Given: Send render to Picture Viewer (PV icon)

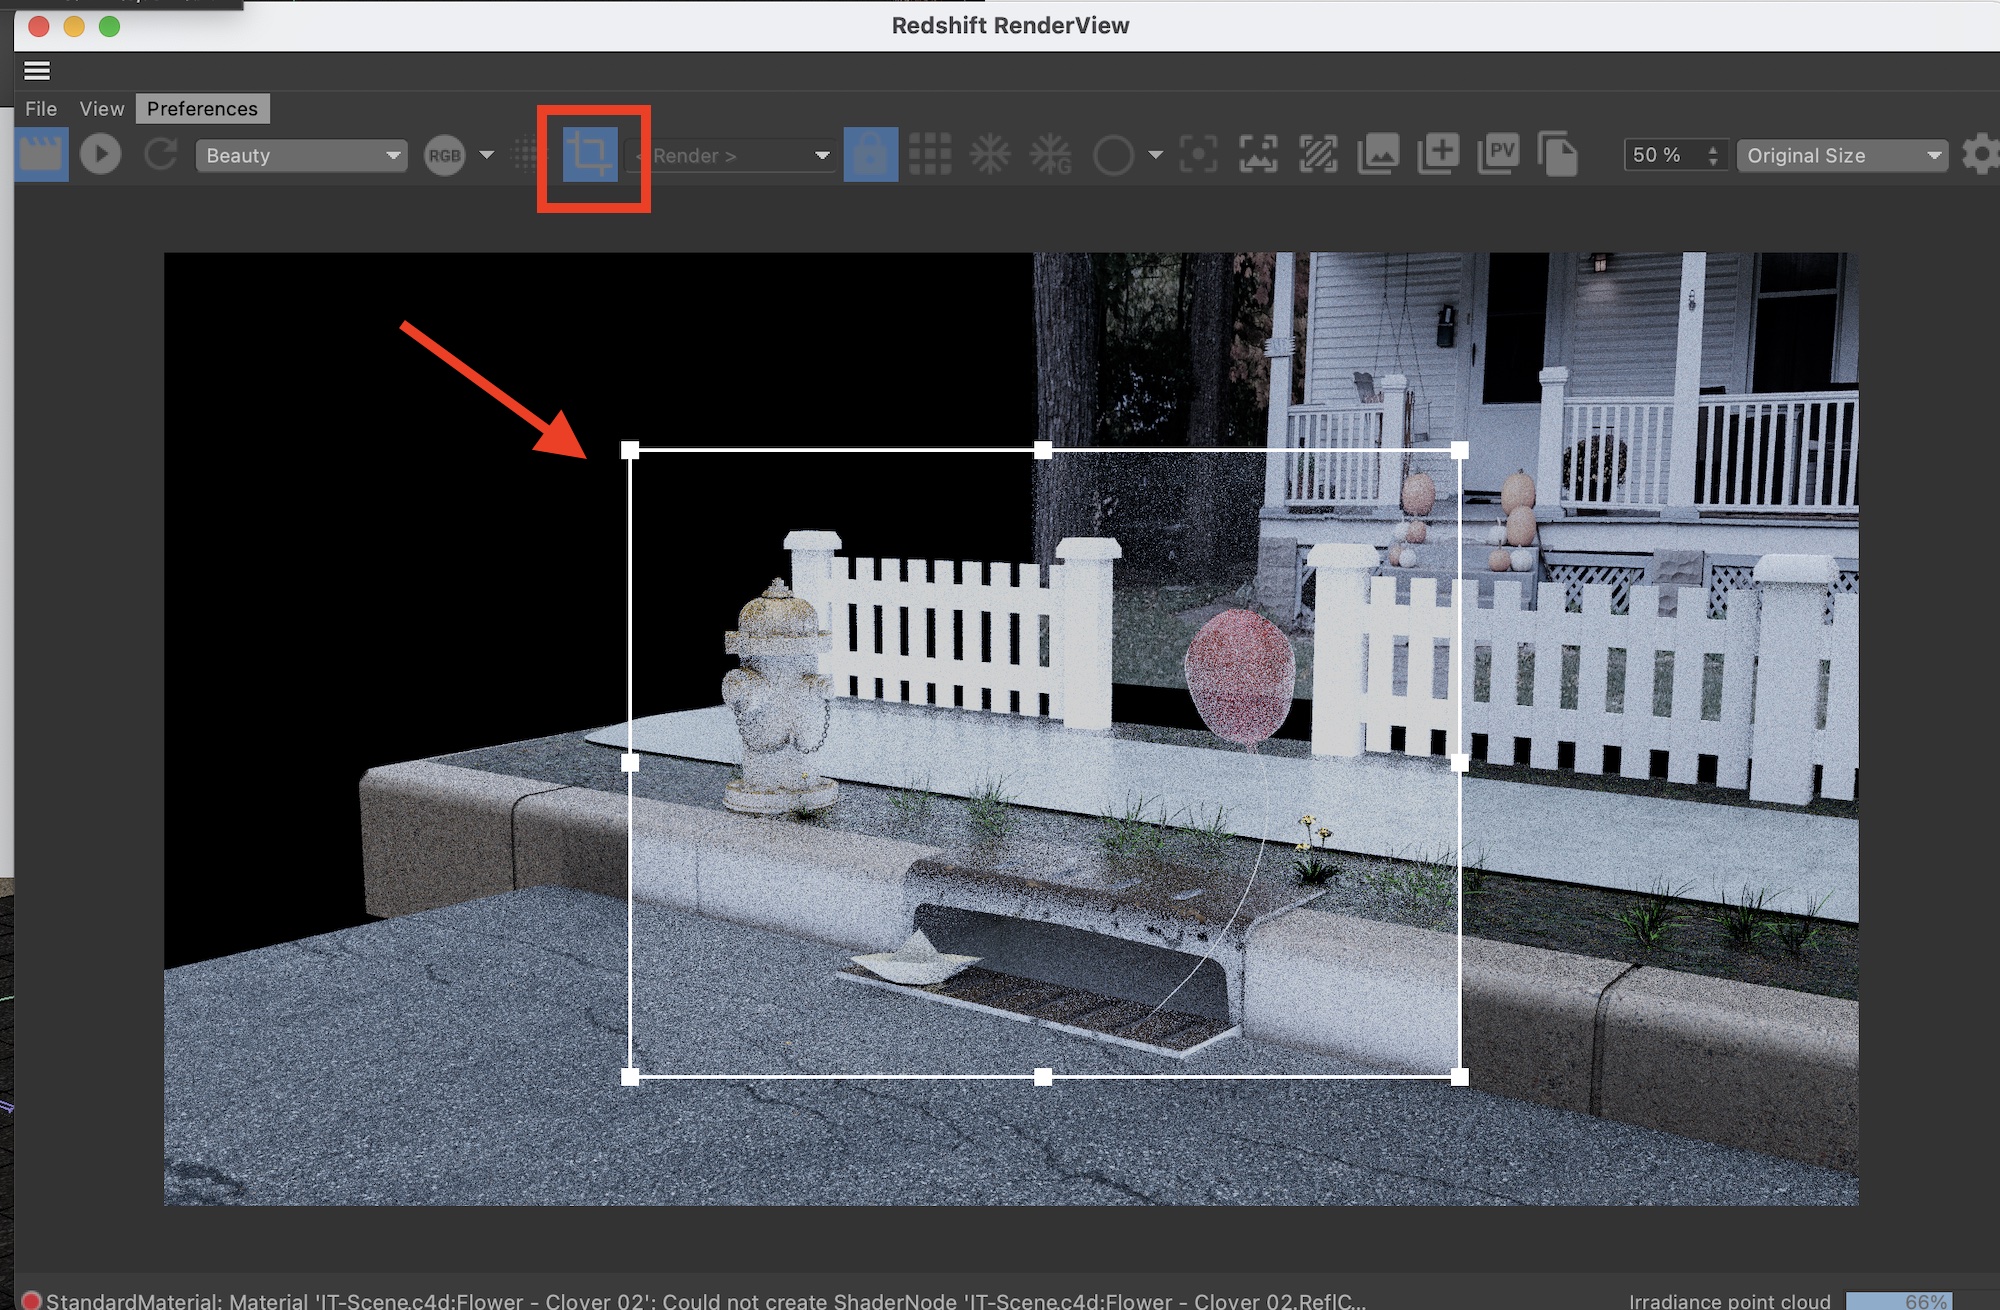Looking at the screenshot, I should [x=1498, y=155].
